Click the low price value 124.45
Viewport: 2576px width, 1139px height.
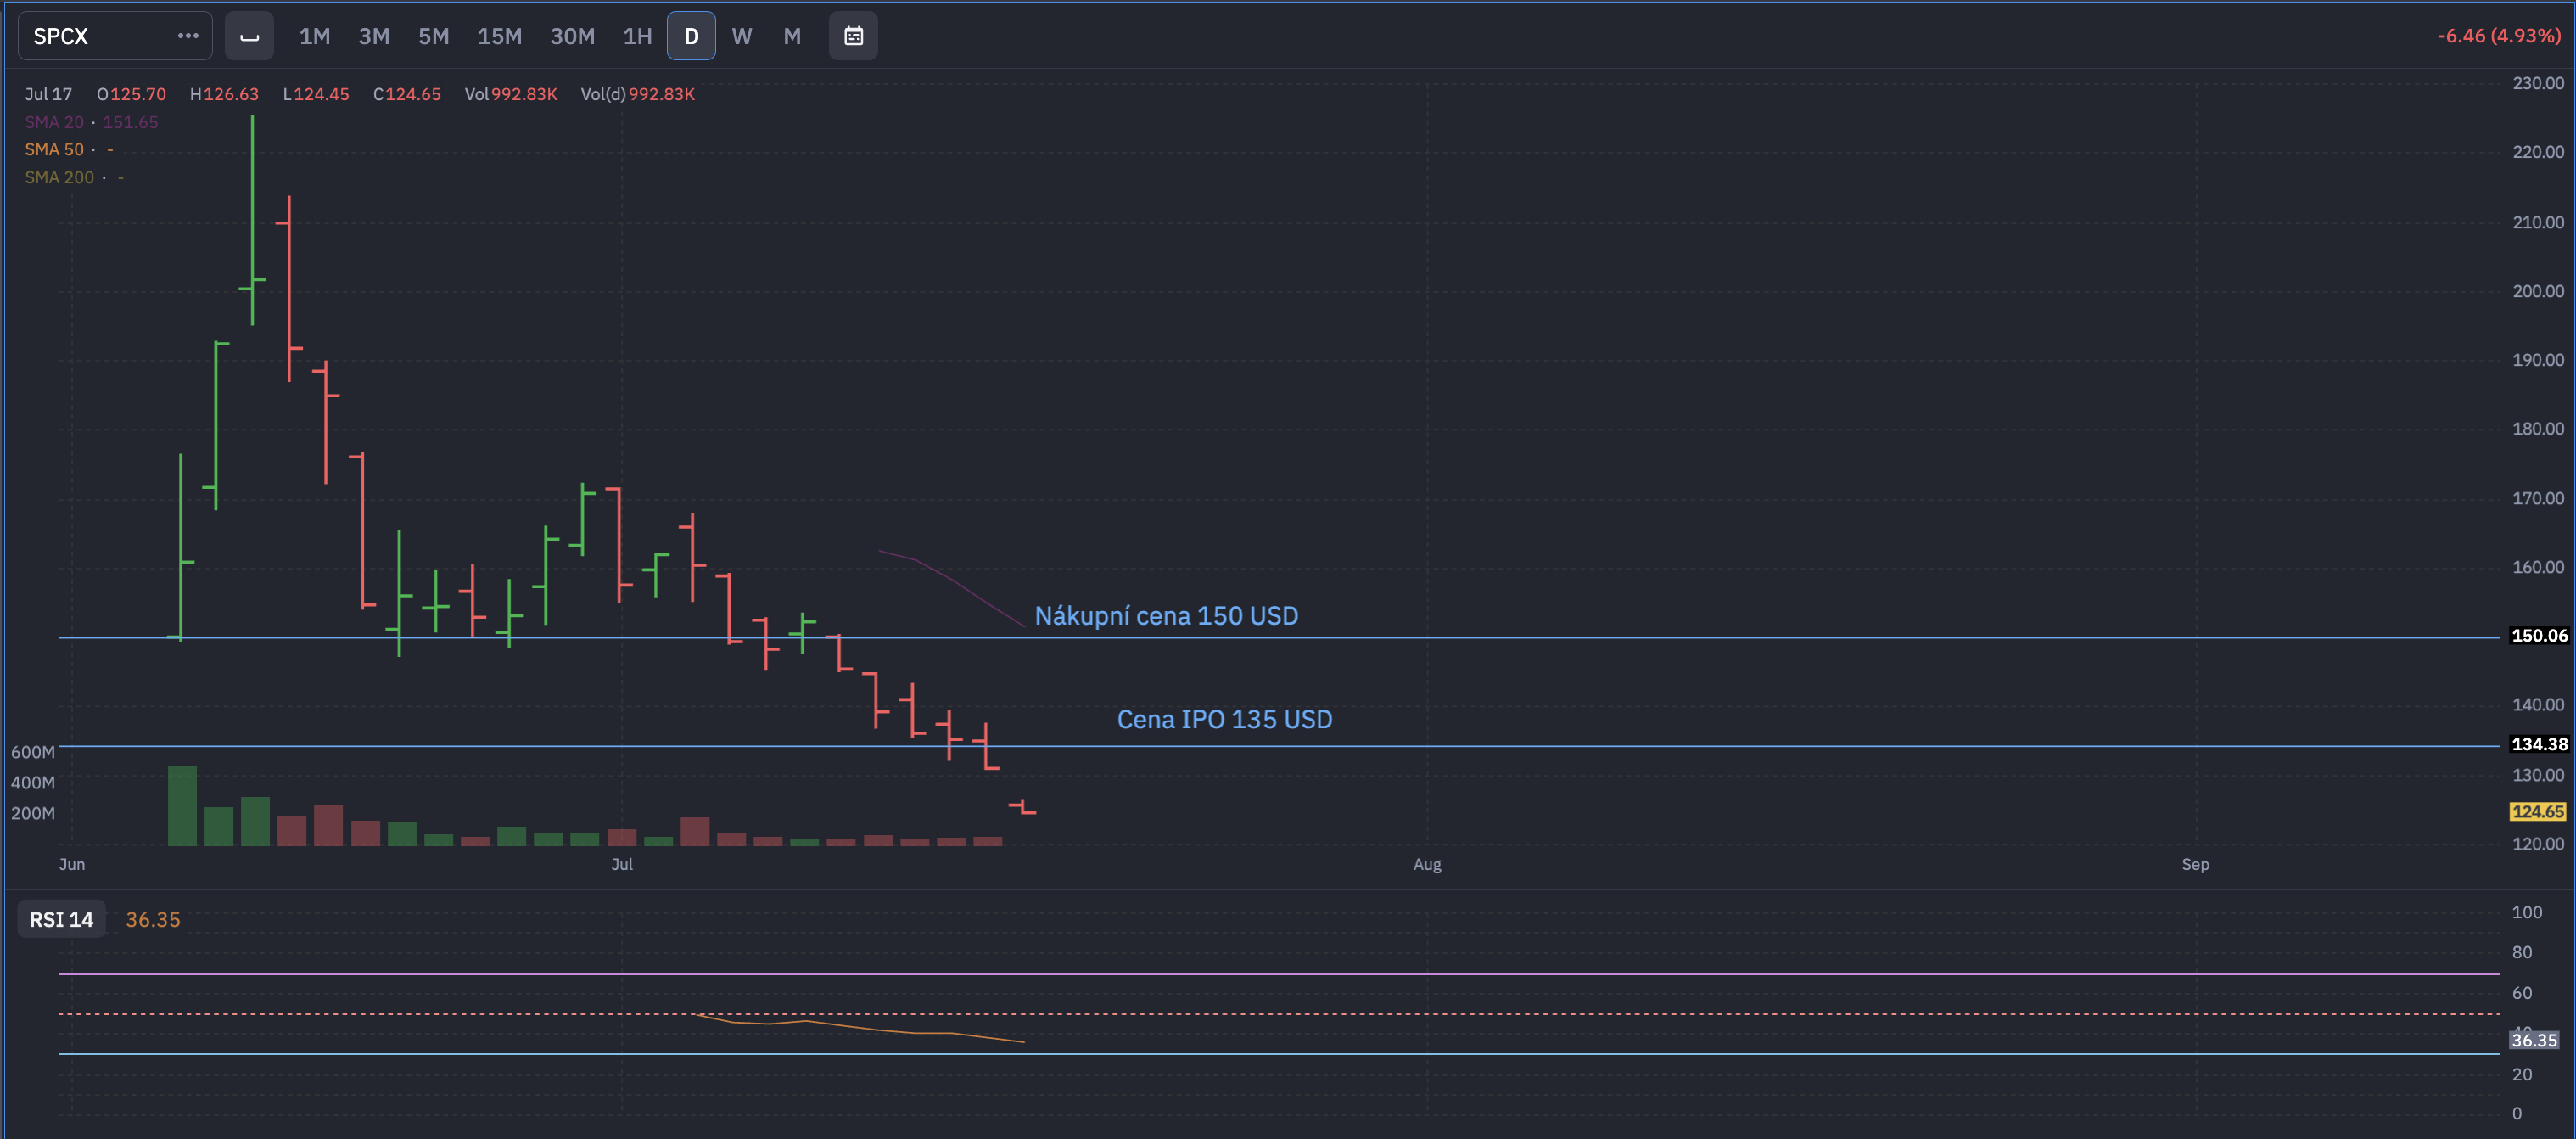(321, 94)
